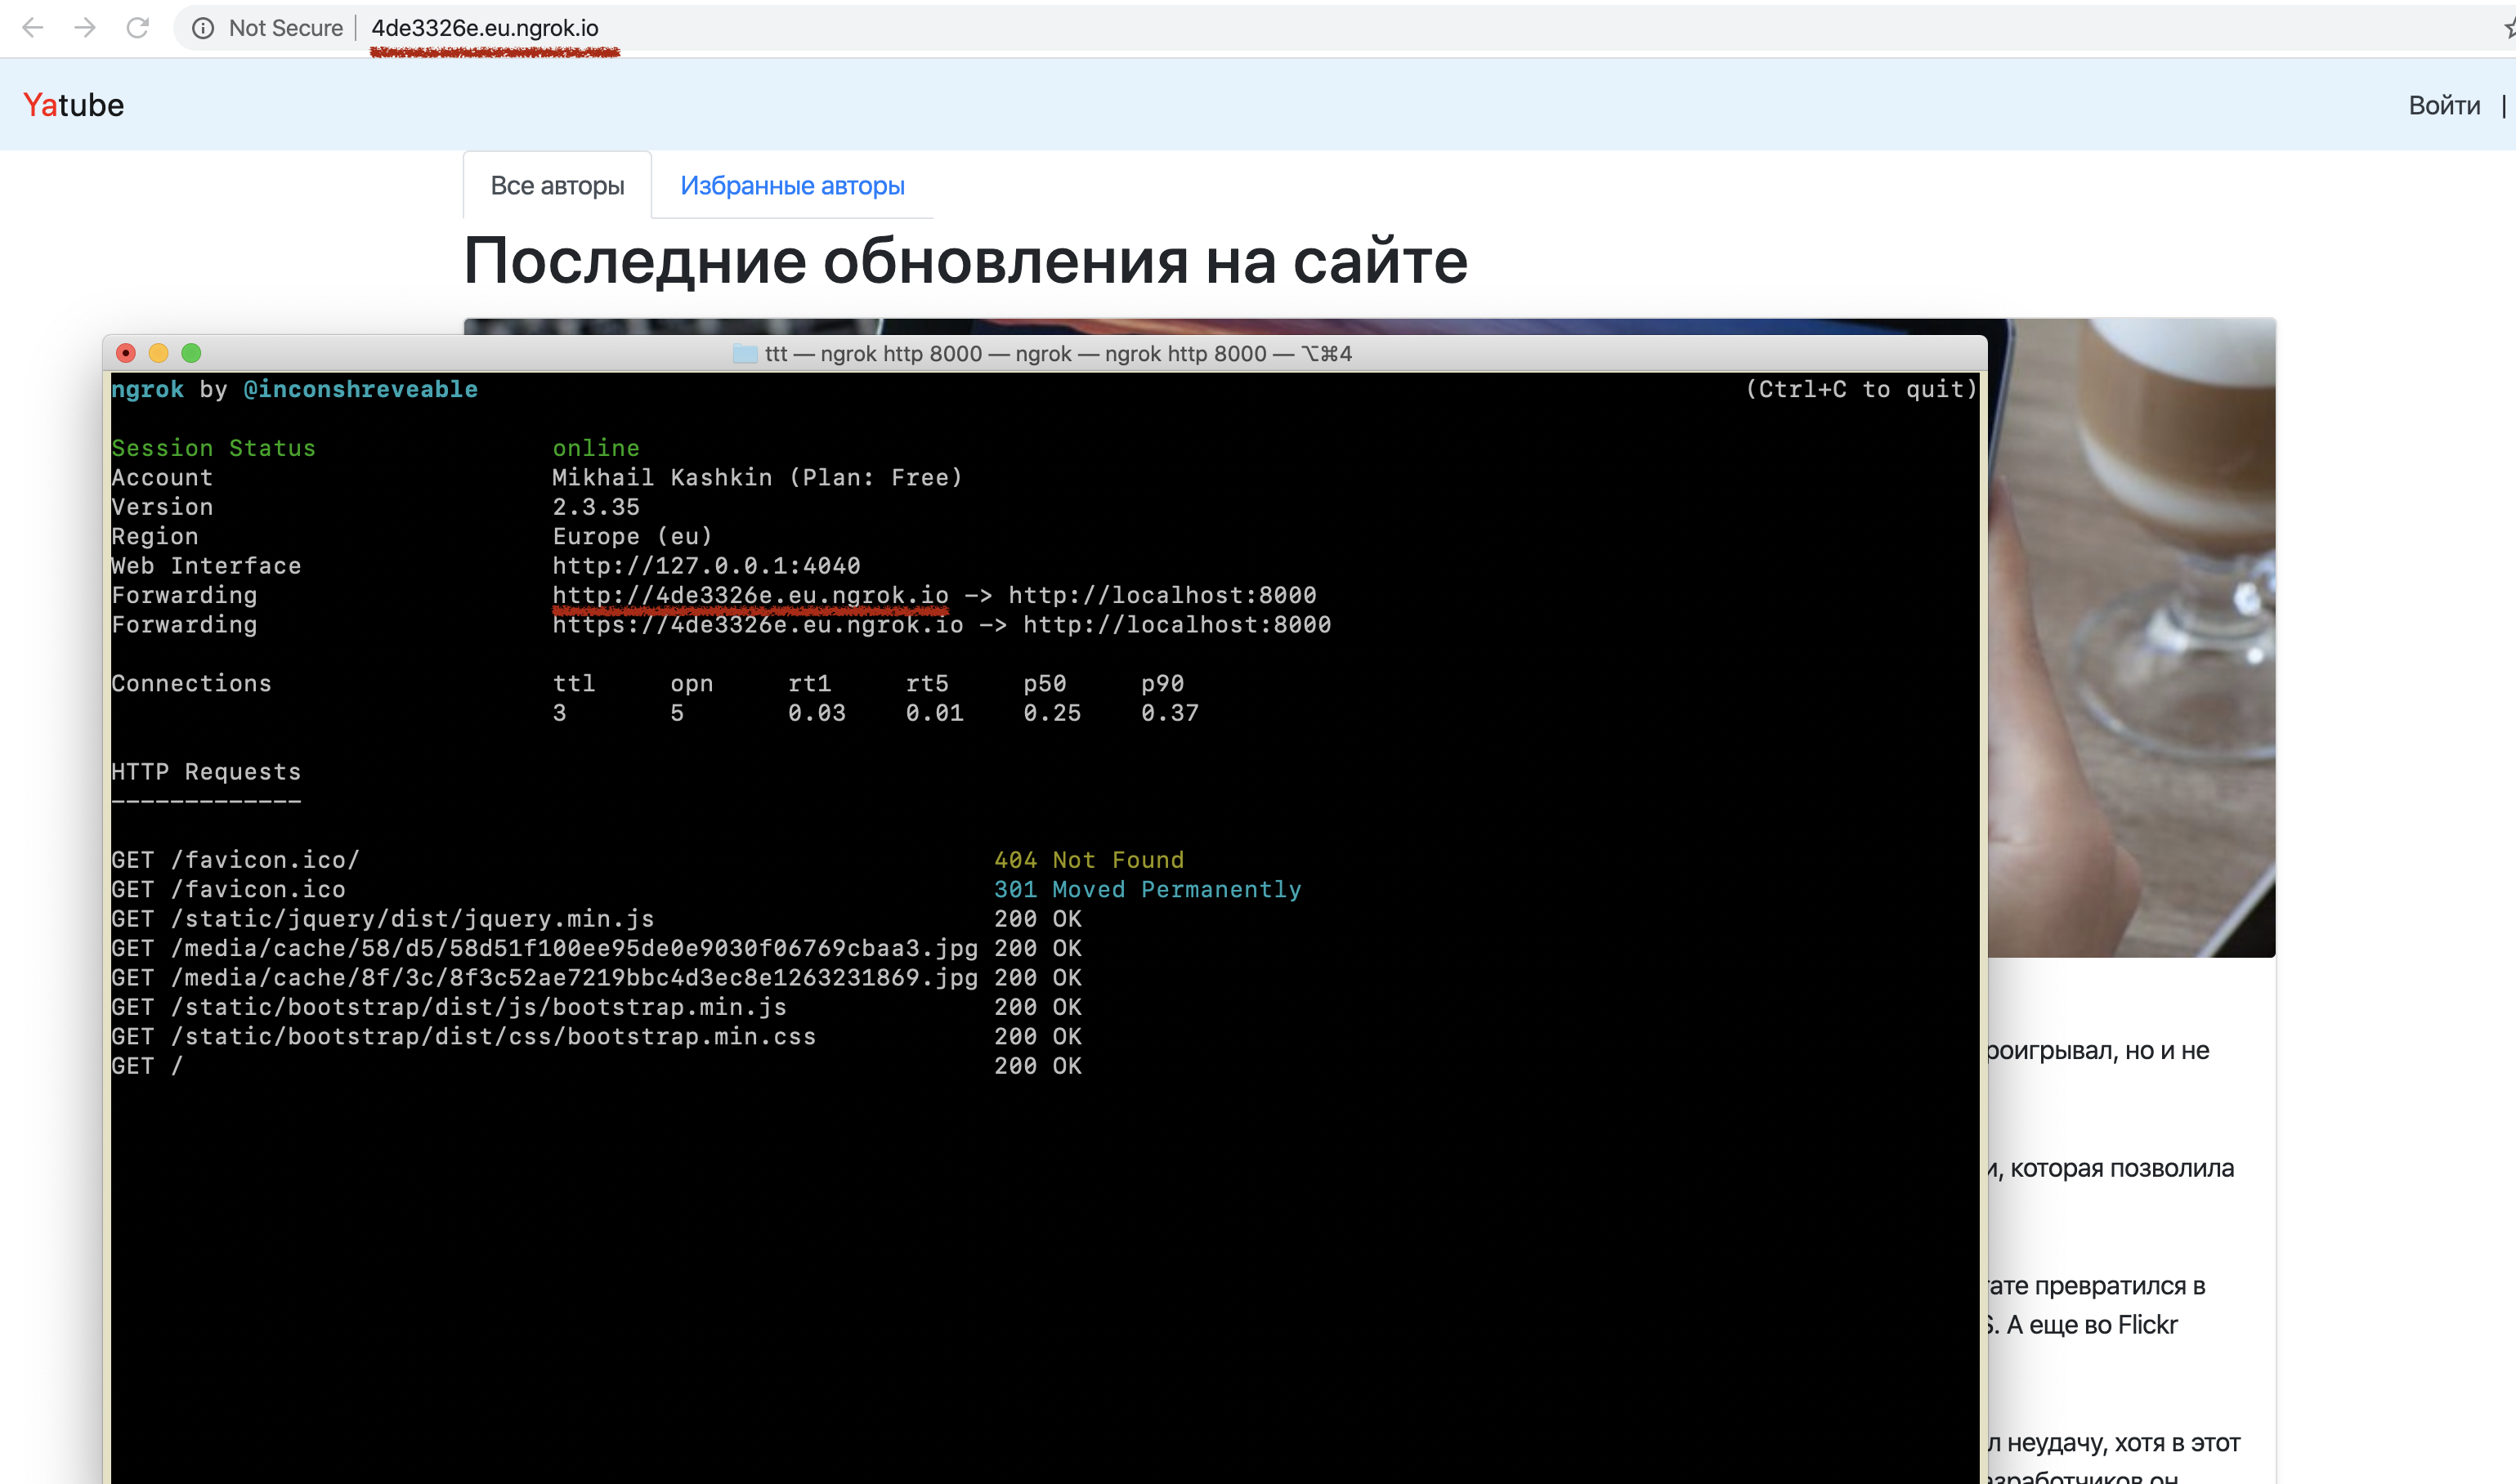The width and height of the screenshot is (2516, 1484).
Task: Click the @inconshreveable handle in terminal
Action: tap(361, 389)
